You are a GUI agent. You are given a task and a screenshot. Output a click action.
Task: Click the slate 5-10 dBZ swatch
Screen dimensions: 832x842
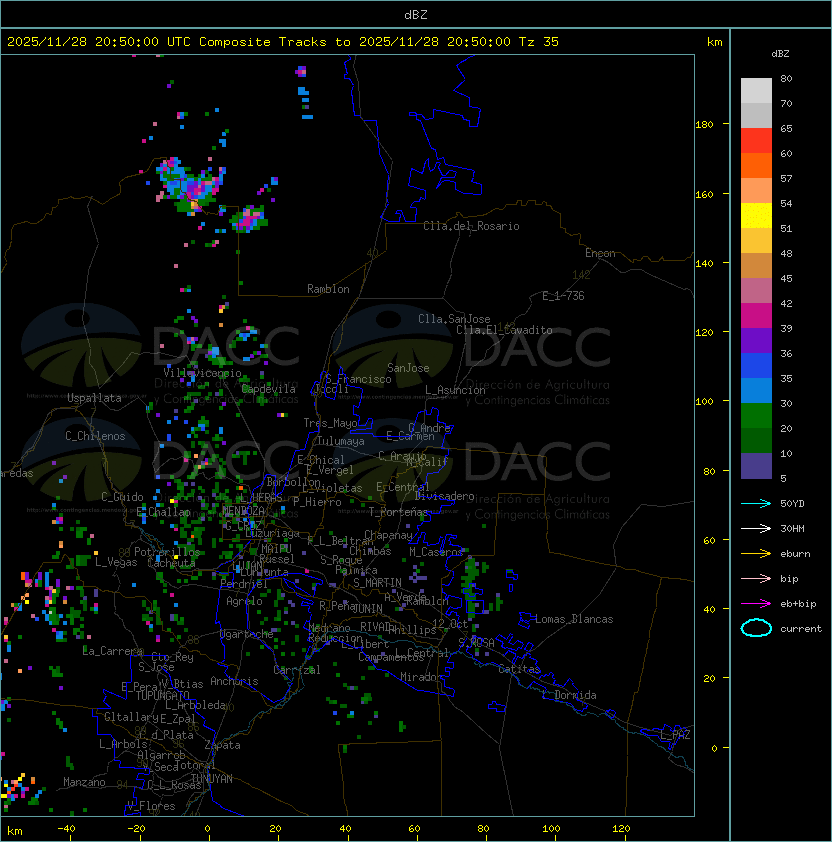click(x=756, y=466)
